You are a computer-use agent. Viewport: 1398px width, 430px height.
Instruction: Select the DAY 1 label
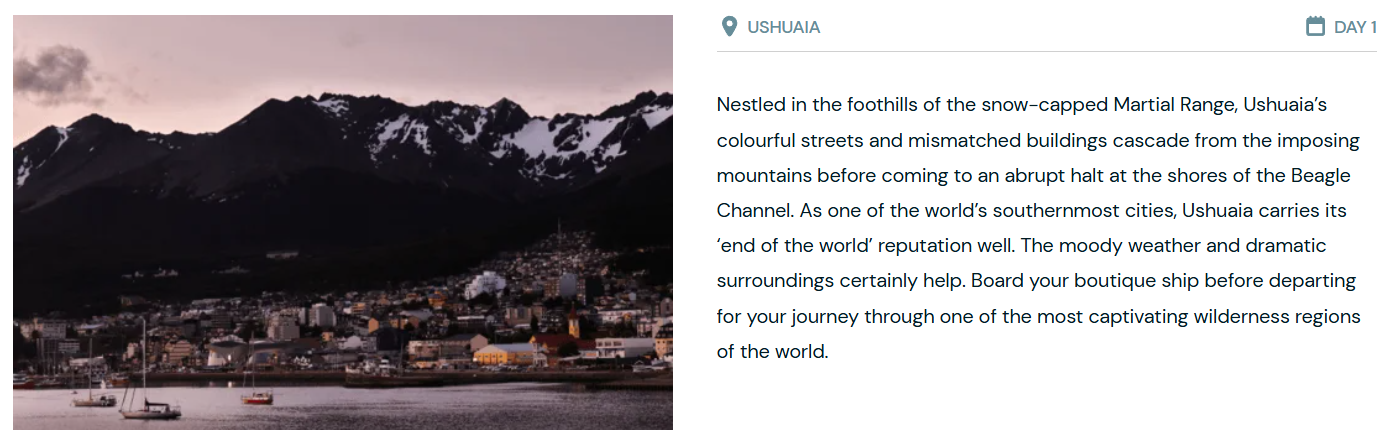tap(1355, 28)
